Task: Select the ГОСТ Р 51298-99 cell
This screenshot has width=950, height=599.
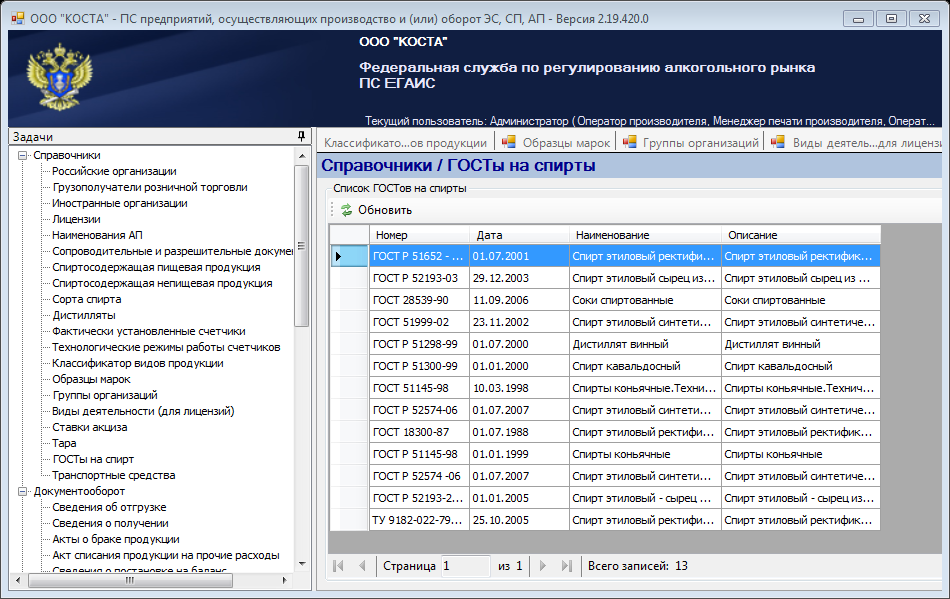Action: [x=419, y=344]
